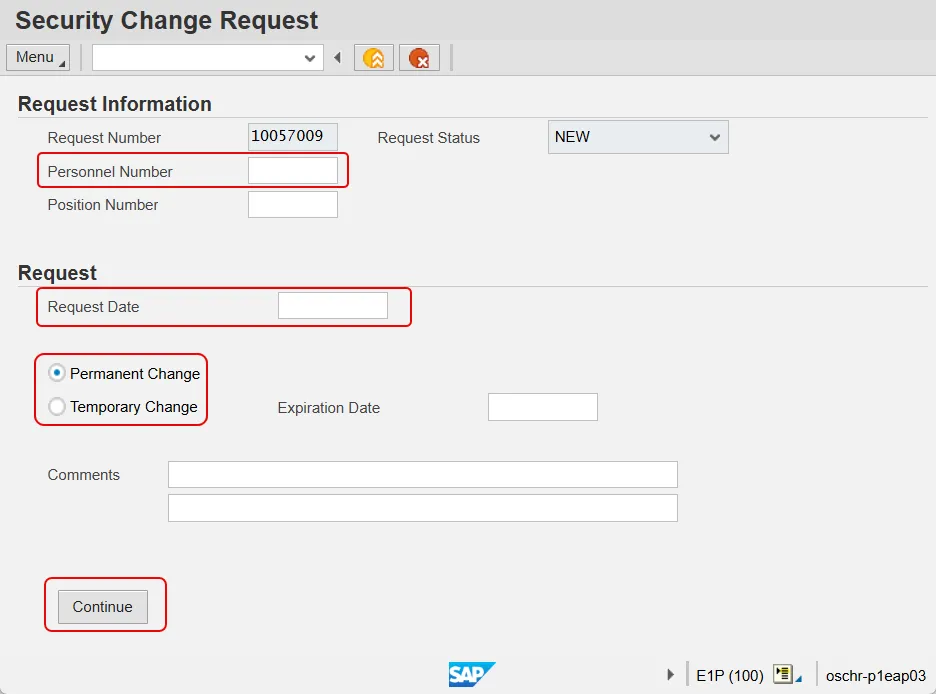Click the Position Number input field

click(x=292, y=205)
